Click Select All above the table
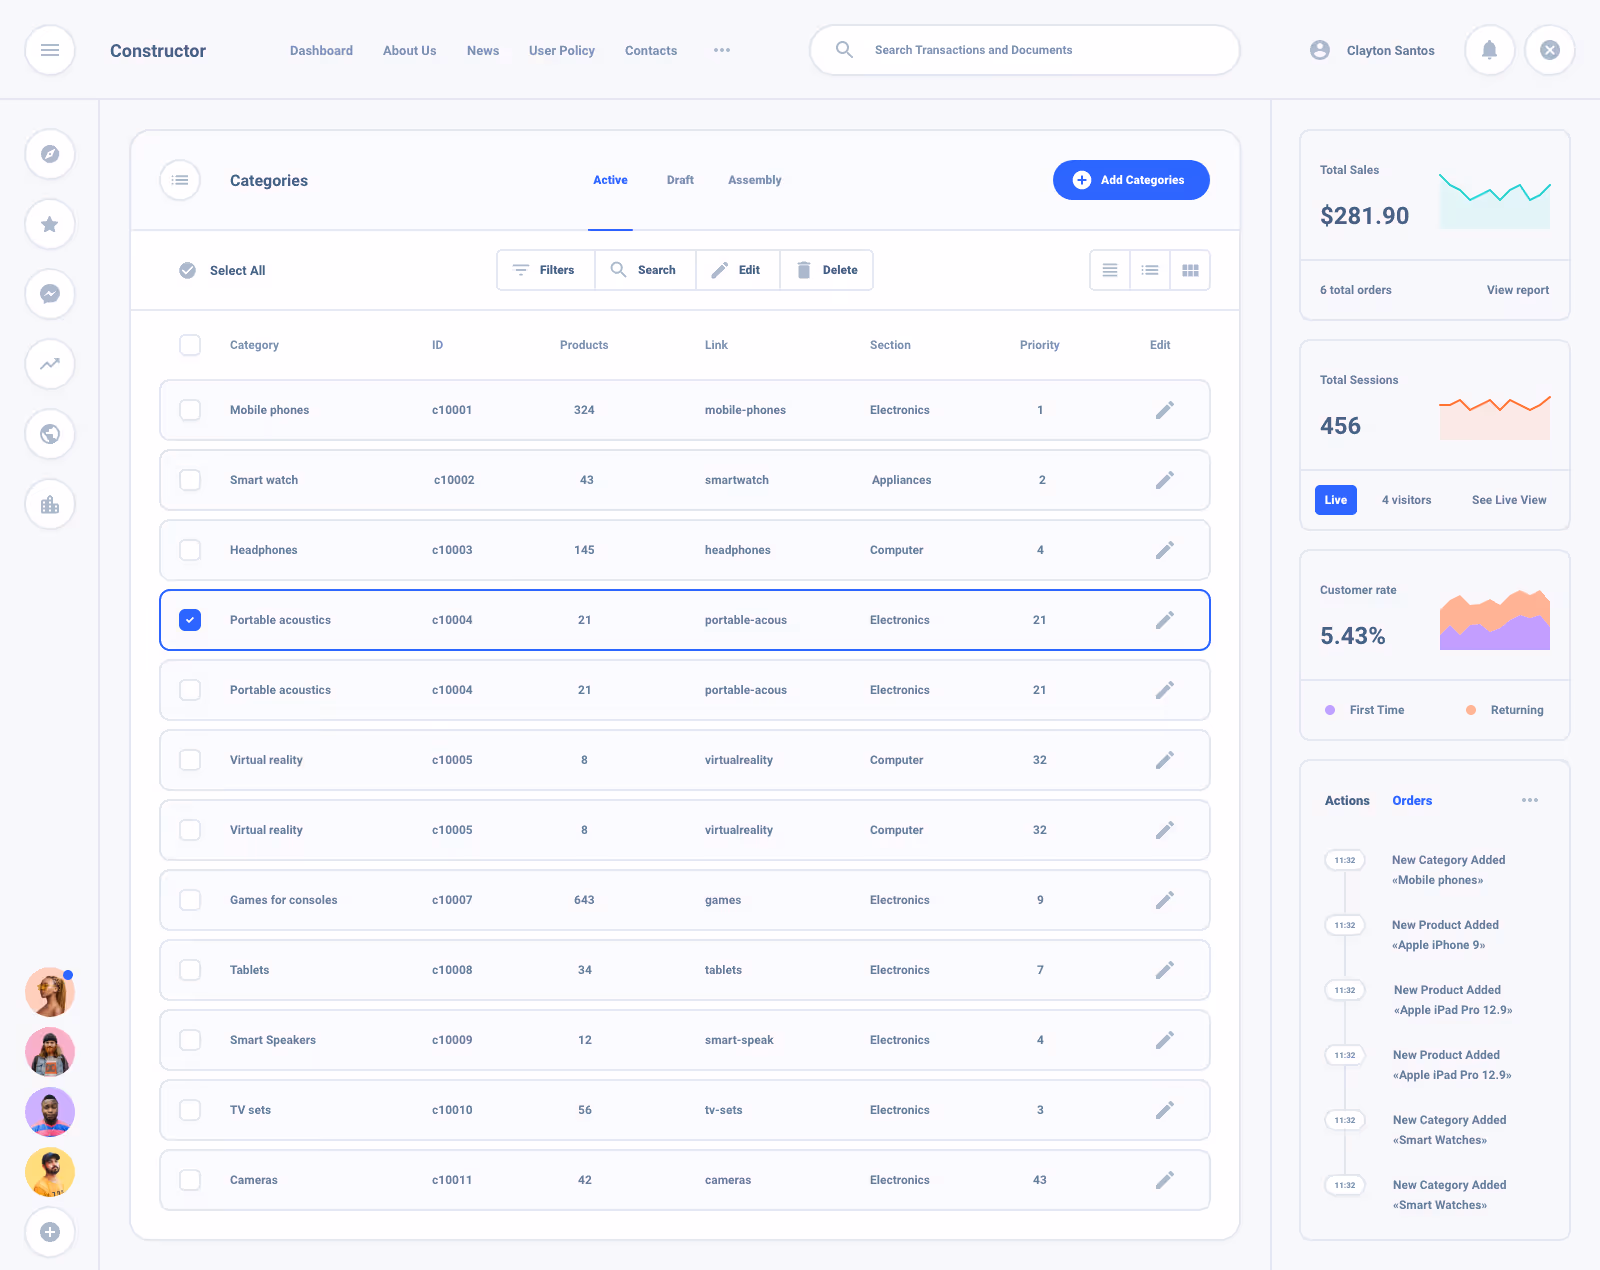The image size is (1600, 1270). pyautogui.click(x=221, y=270)
